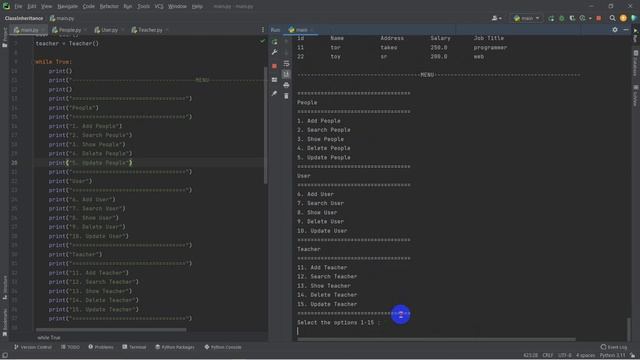The image size is (640, 360).
Task: Close the People.py tab
Action: [x=85, y=30]
